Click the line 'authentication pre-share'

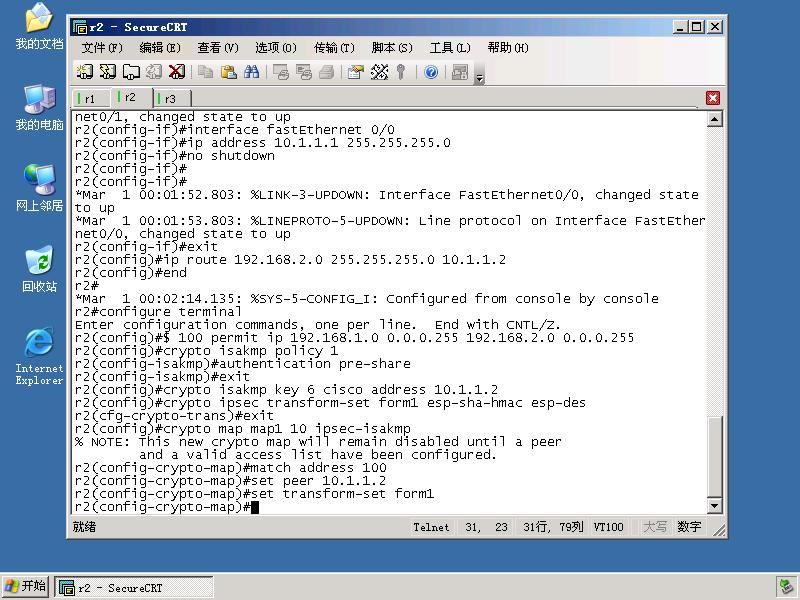[242, 364]
